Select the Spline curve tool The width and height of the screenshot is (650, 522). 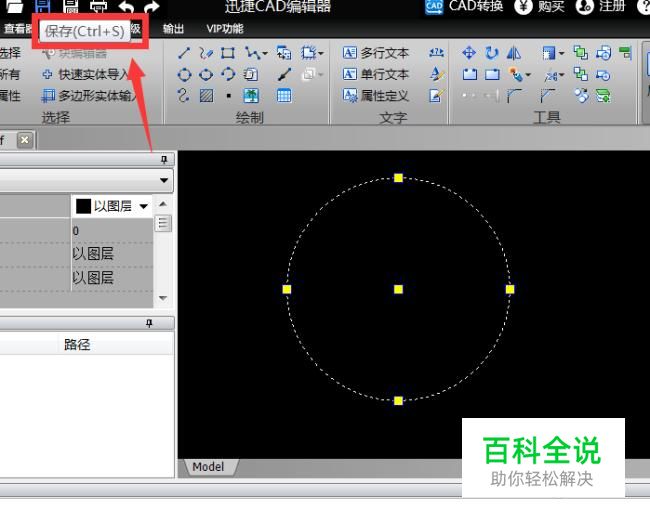183,96
